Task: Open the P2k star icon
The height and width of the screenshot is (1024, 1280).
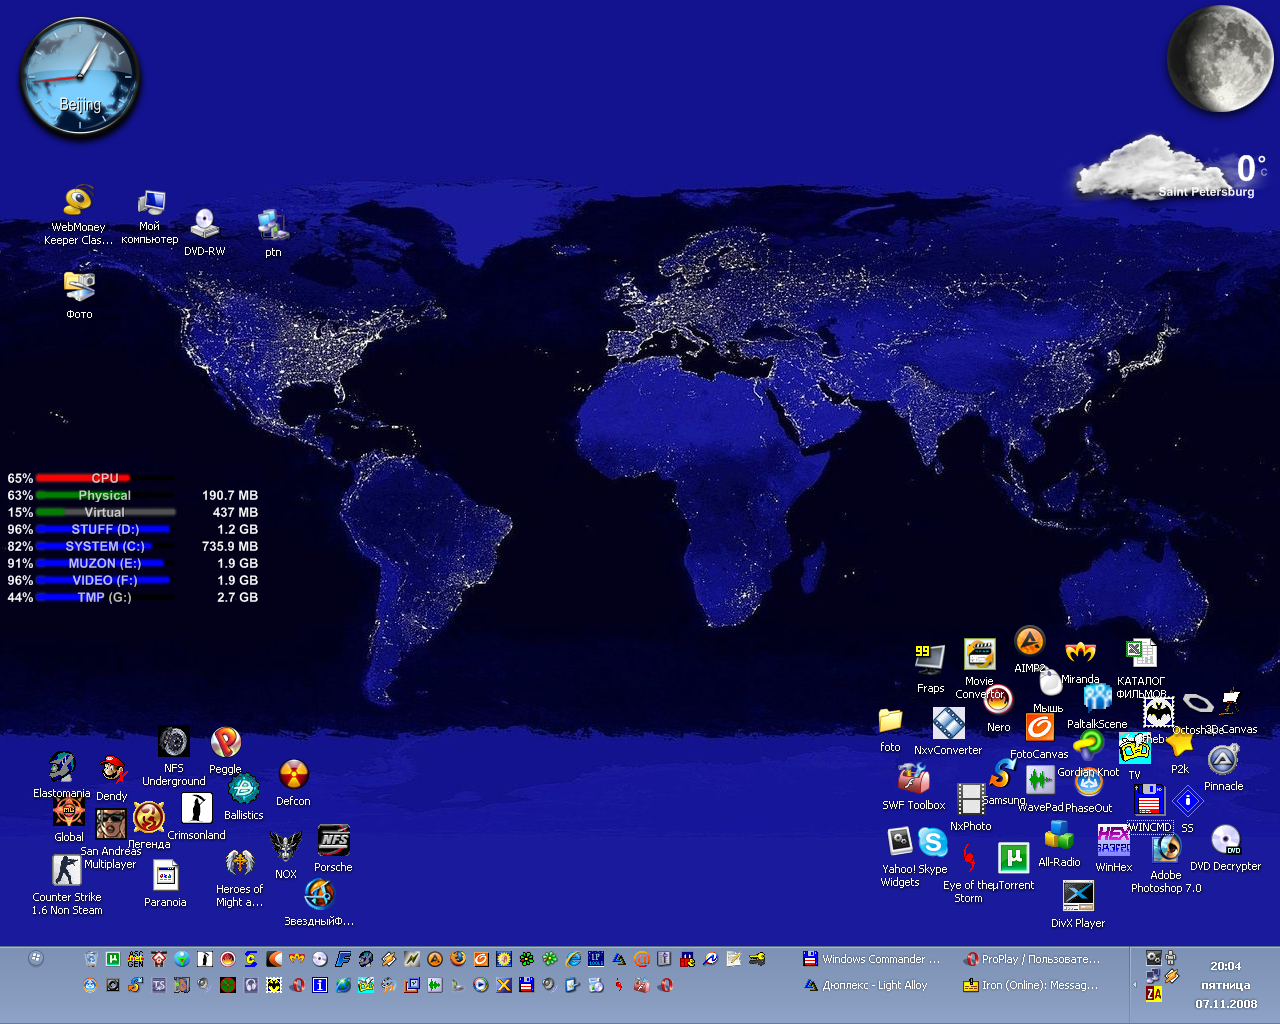Action: click(1180, 745)
